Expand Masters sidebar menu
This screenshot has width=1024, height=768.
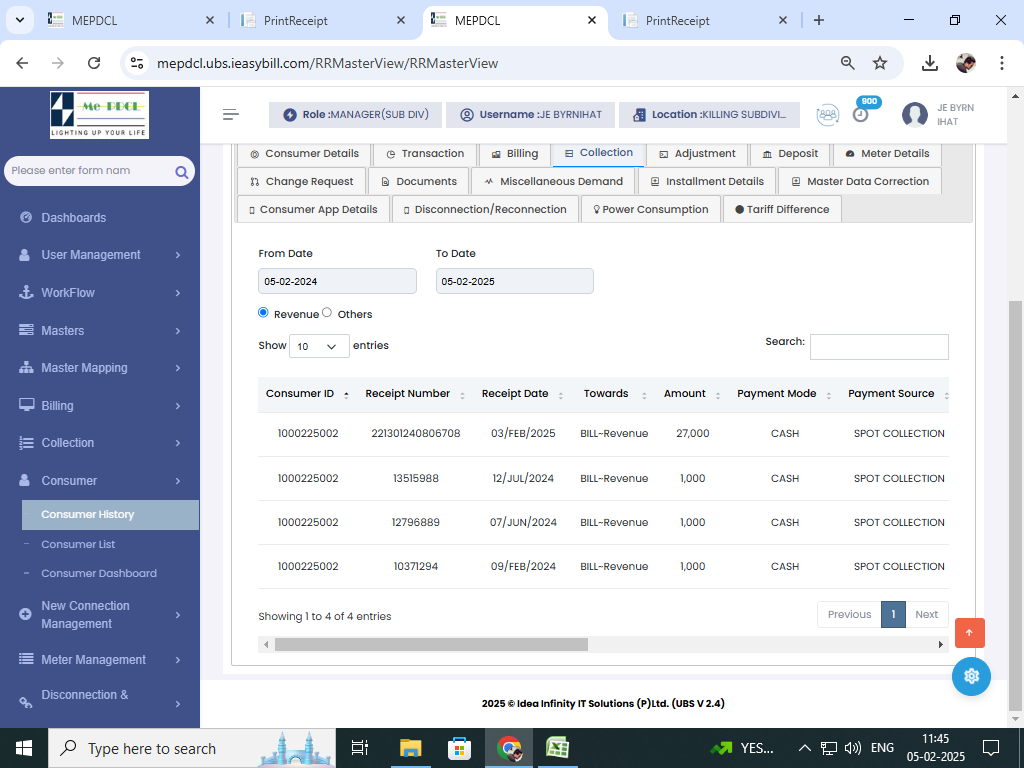99,330
